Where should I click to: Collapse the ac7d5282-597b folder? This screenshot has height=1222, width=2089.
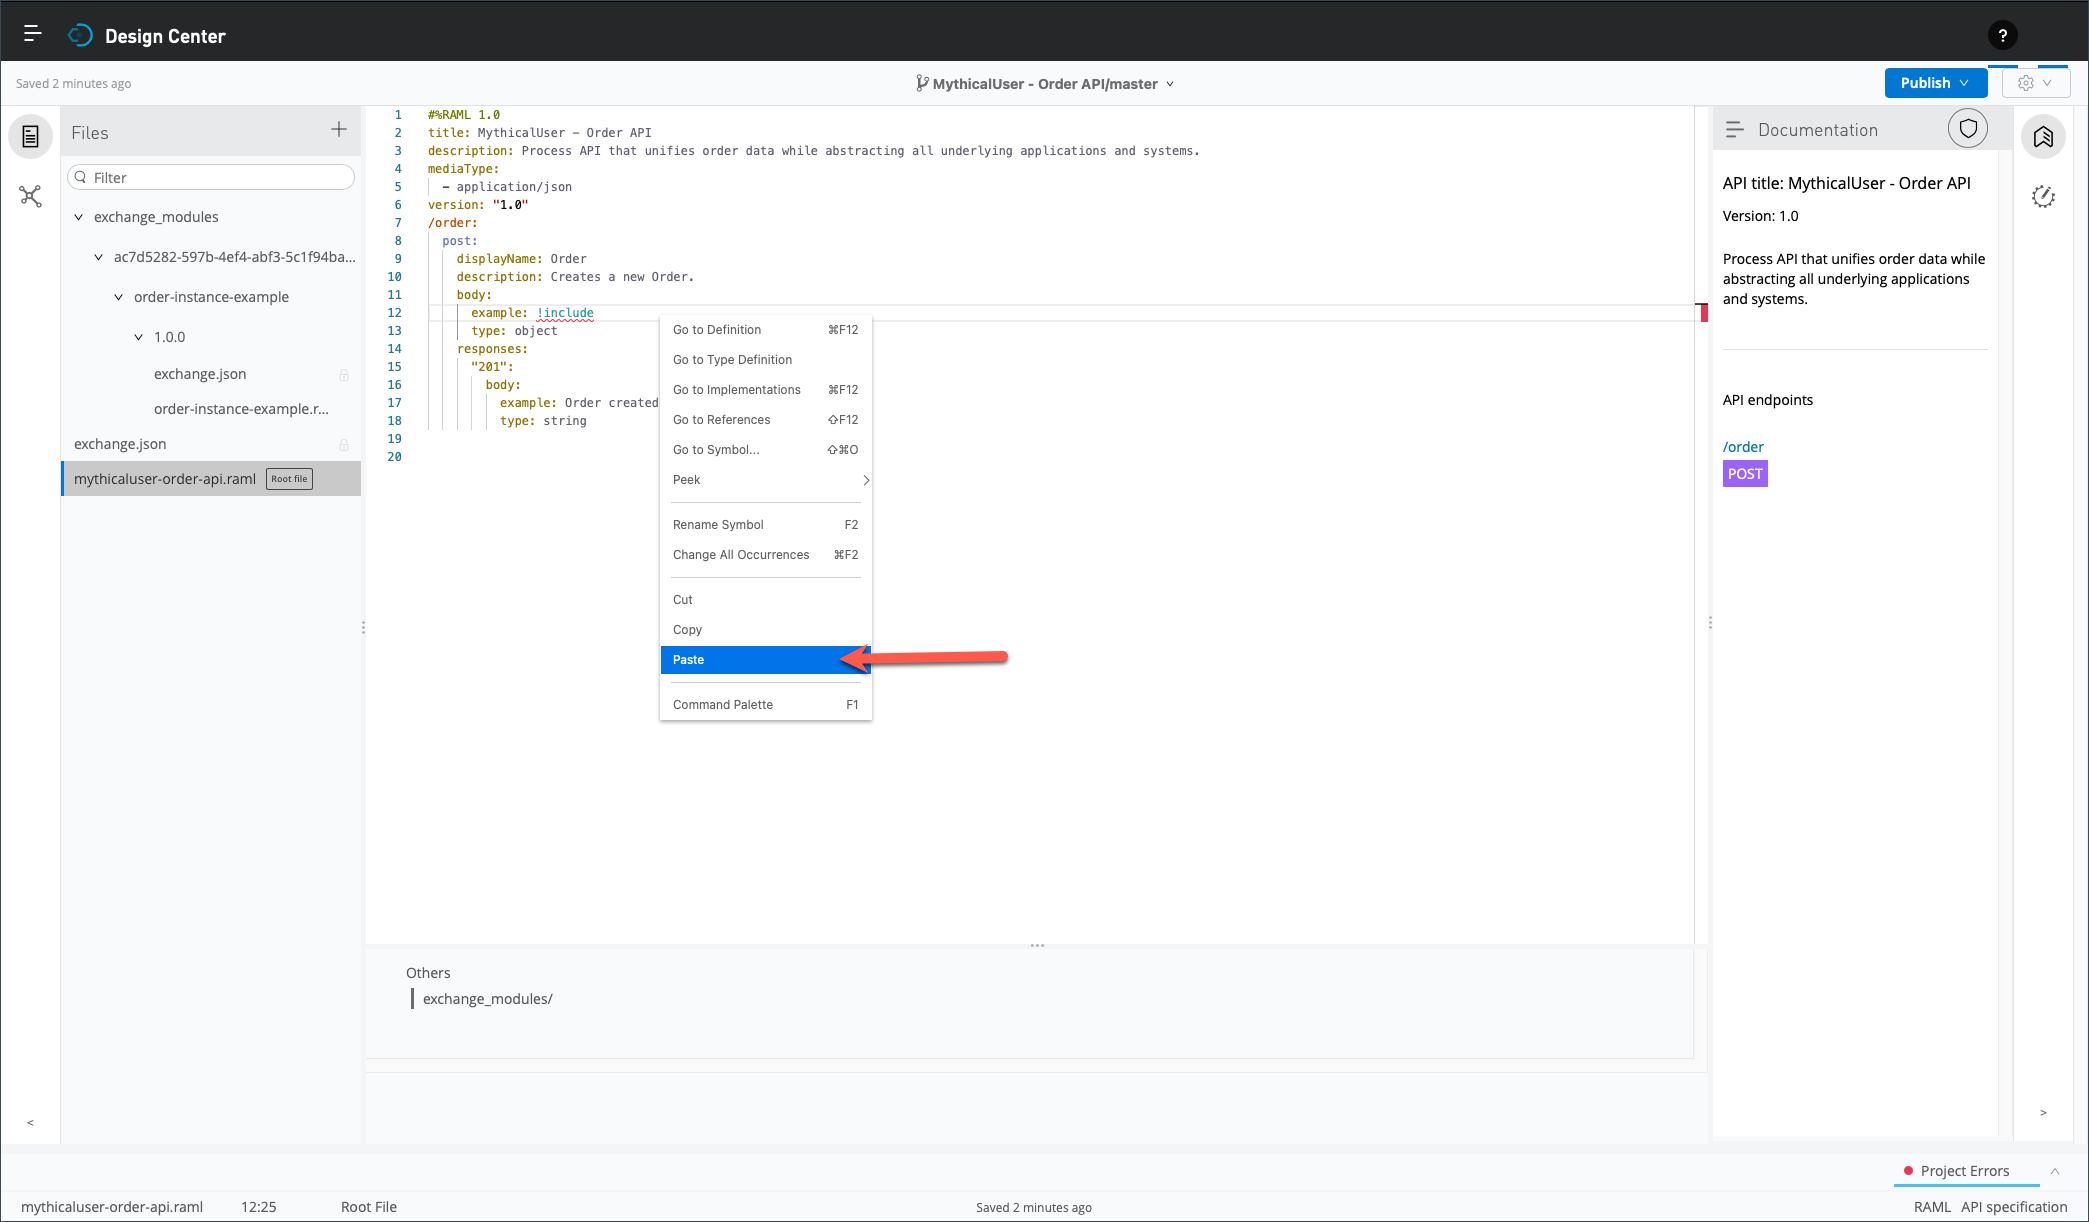point(99,257)
